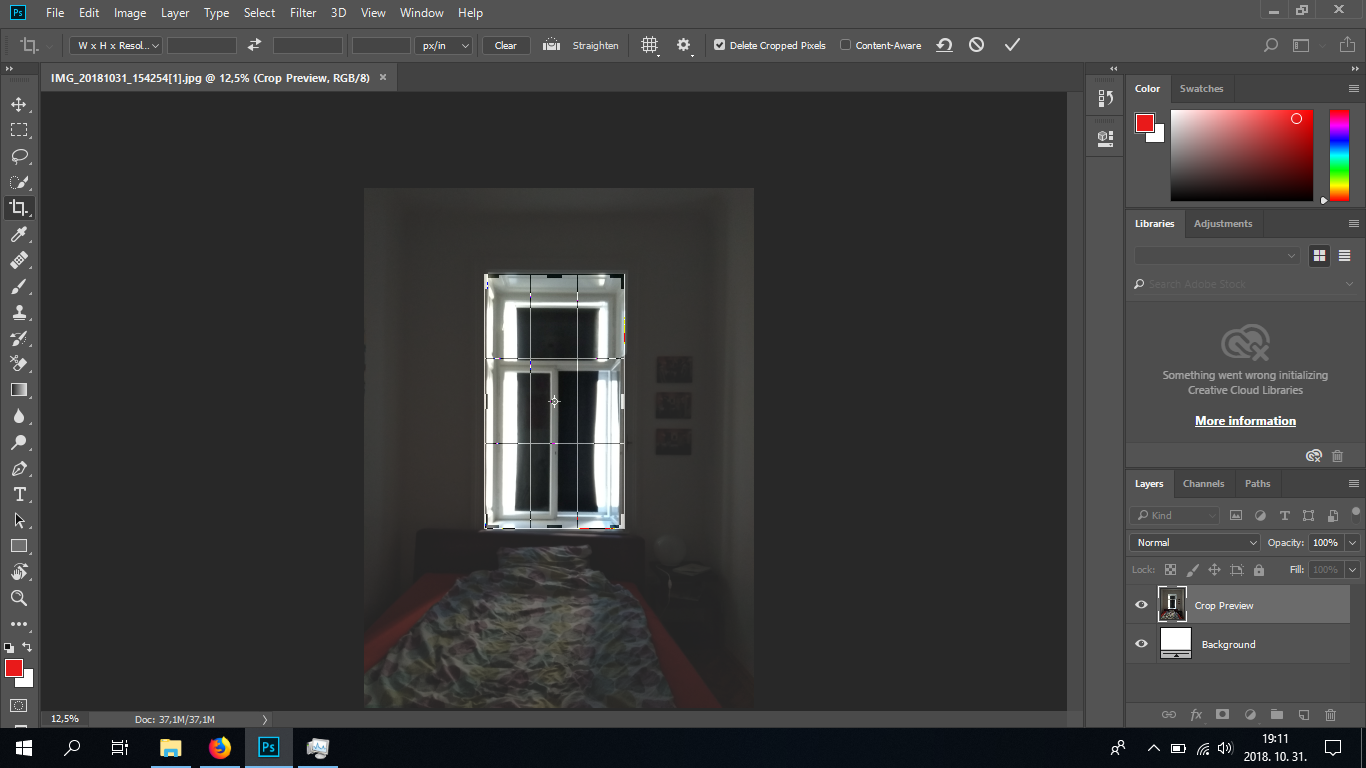The image size is (1366, 768).
Task: Activate the Spot Healing Brush tool
Action: tap(18, 260)
